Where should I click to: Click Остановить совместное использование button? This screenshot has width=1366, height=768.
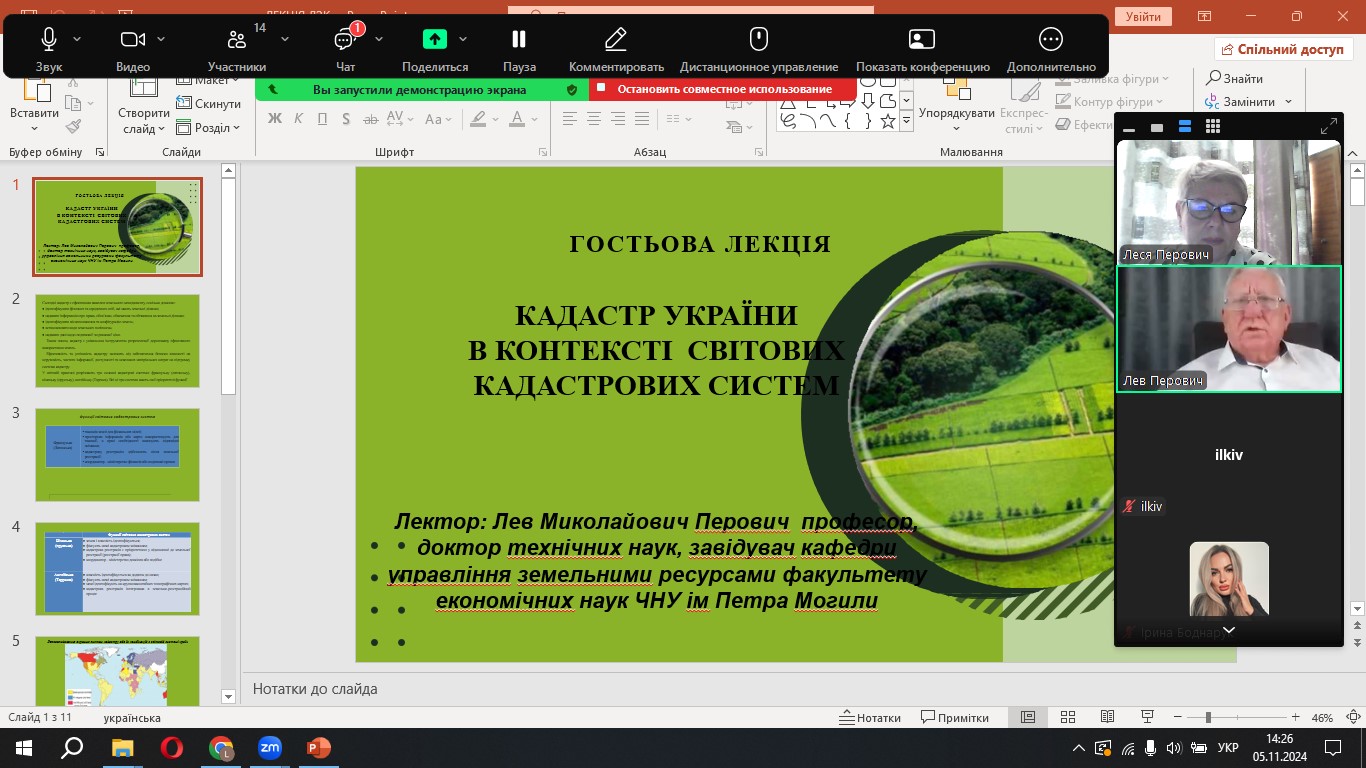click(x=723, y=89)
